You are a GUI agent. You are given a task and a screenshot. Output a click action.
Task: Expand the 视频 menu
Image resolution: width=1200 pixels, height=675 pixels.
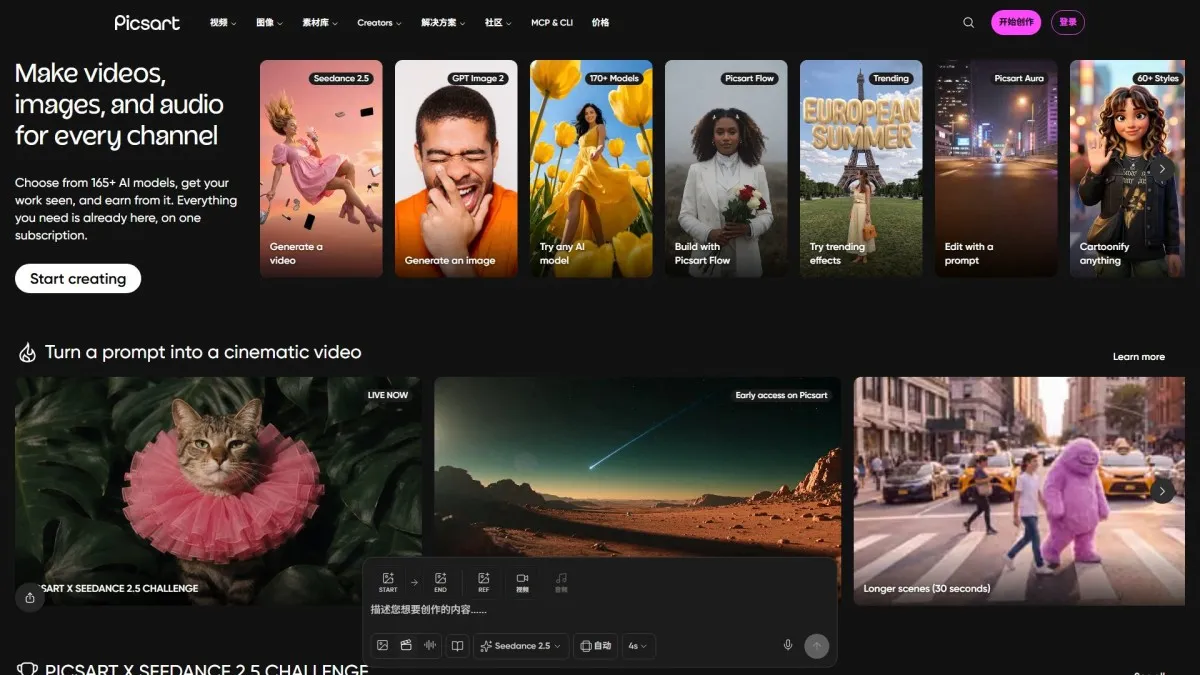223,22
